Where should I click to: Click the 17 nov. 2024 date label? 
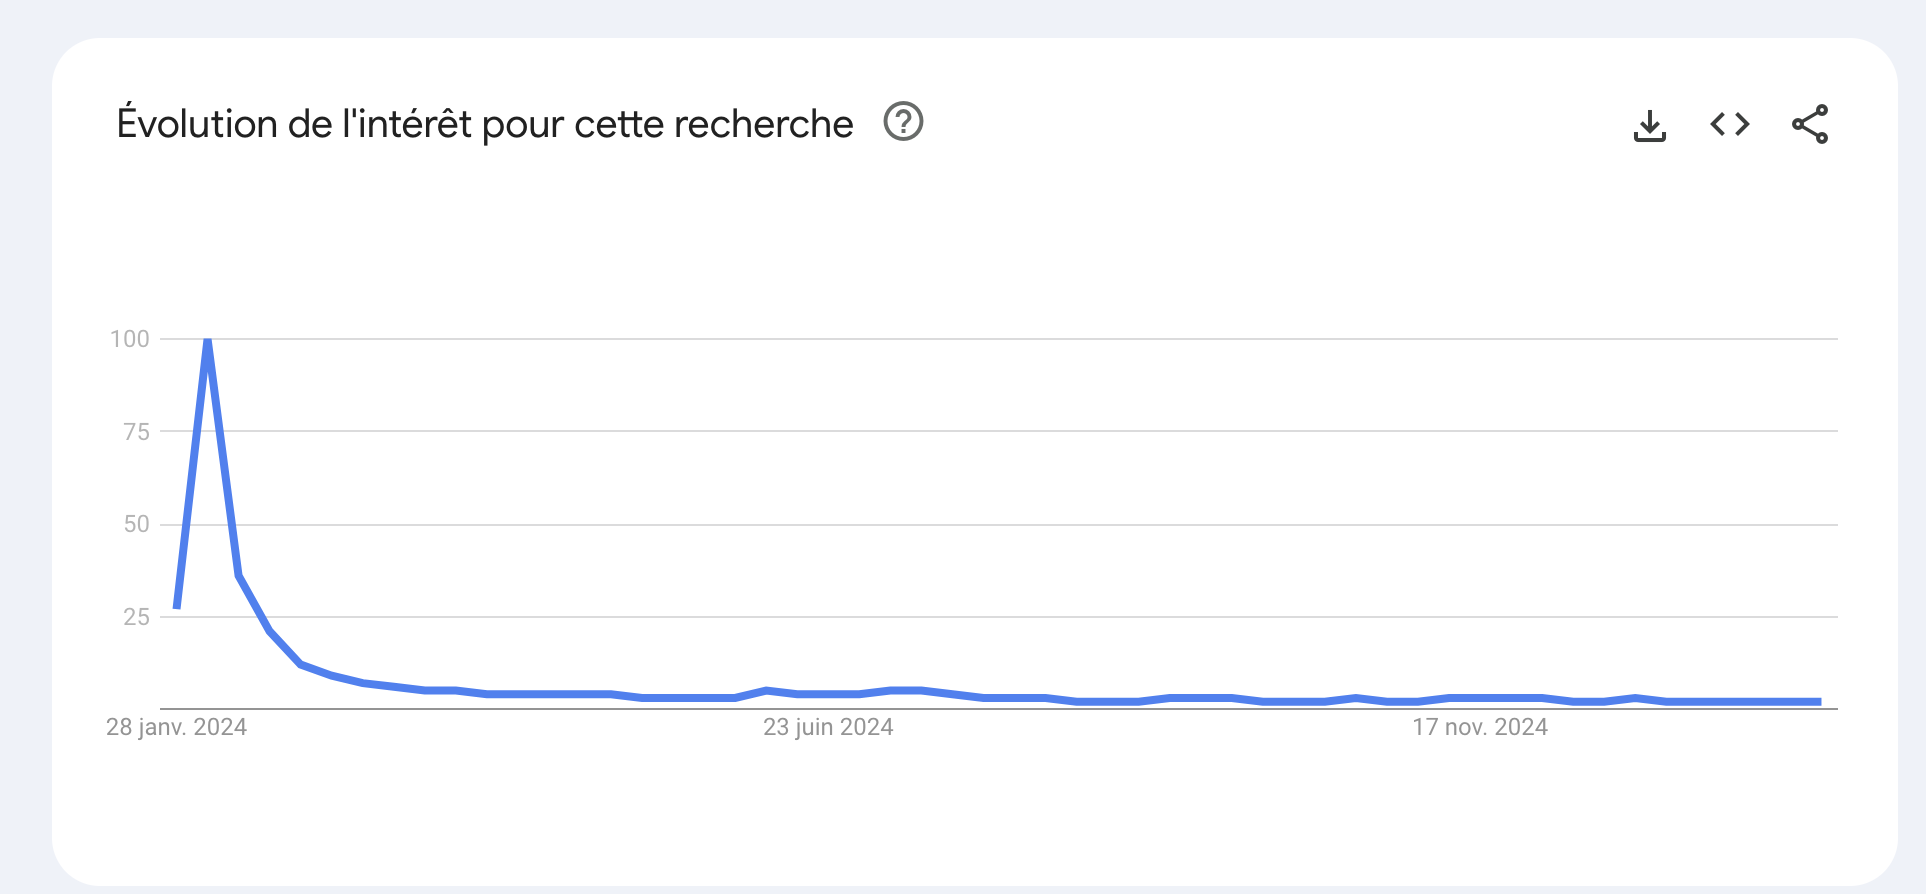click(1480, 727)
